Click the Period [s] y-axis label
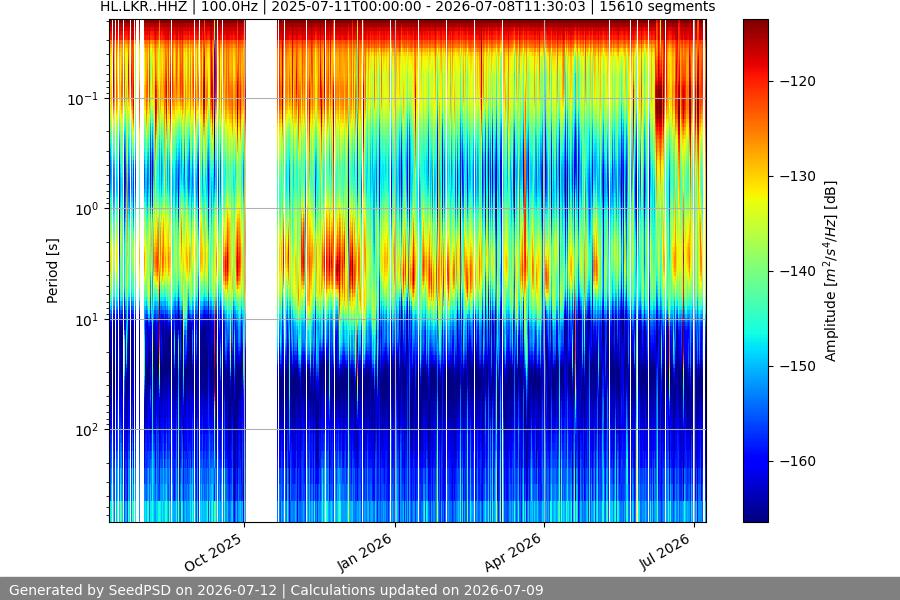 click(x=52, y=271)
